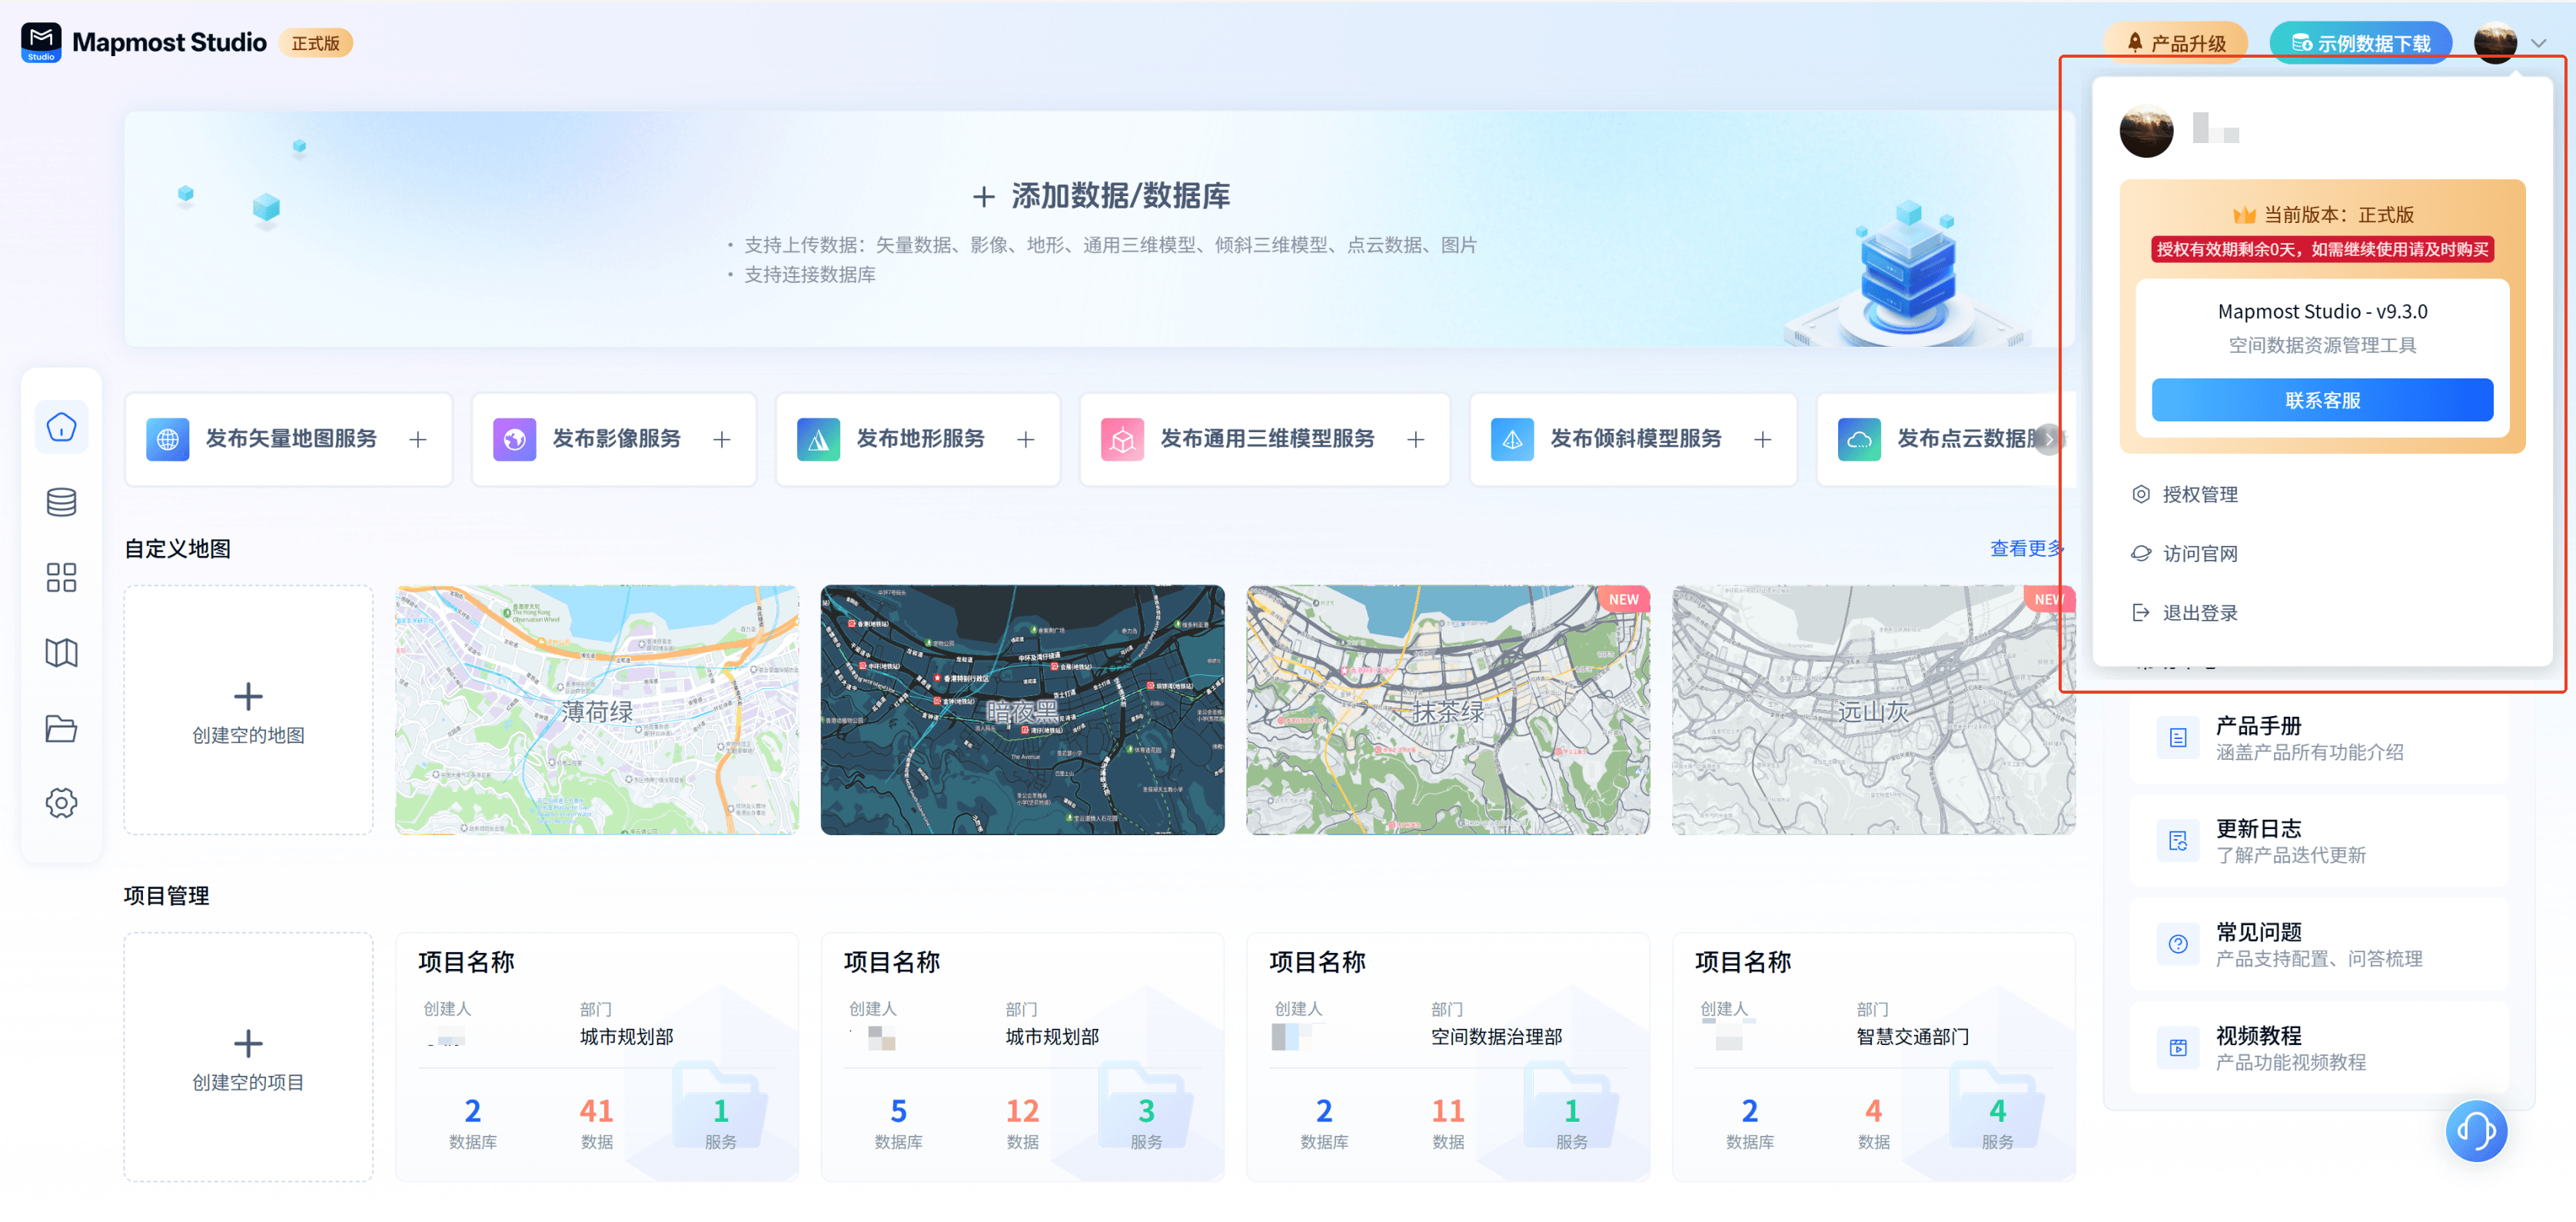Choose 访问官网 from the user menu
The height and width of the screenshot is (1222, 2576).
[x=2199, y=553]
